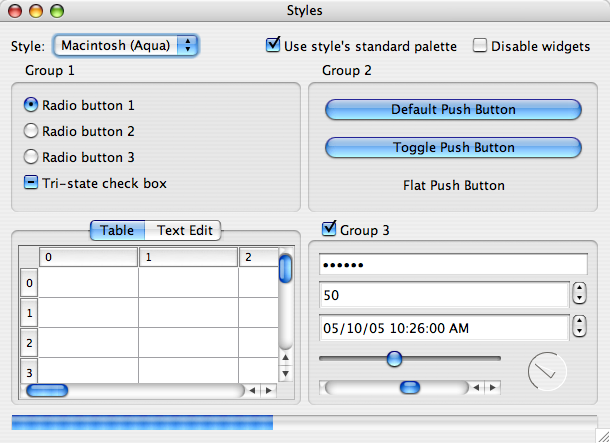Open the Style combo box dropdown
Image resolution: width=610 pixels, height=443 pixels.
(x=126, y=45)
